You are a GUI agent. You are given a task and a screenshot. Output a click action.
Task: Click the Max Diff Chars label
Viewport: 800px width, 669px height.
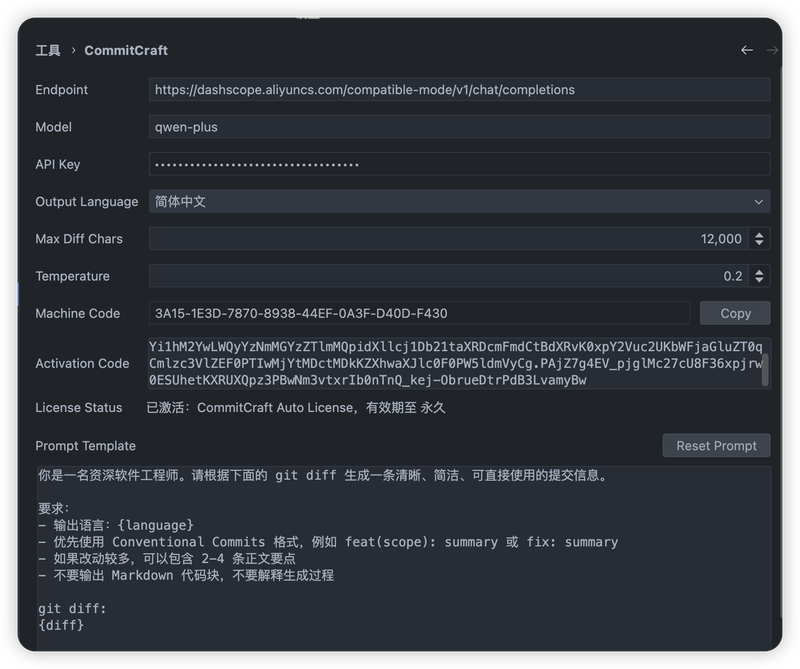(79, 239)
